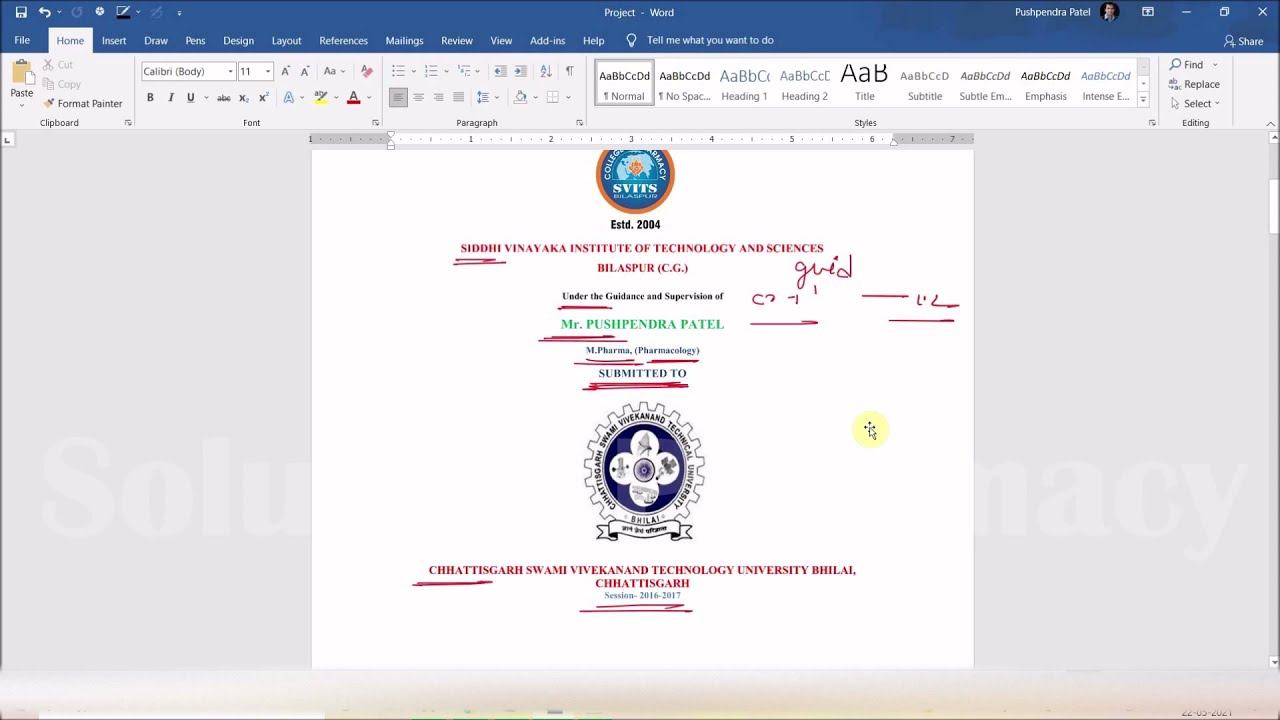Switch to the Draw tab
Image resolution: width=1280 pixels, height=720 pixels.
[156, 40]
